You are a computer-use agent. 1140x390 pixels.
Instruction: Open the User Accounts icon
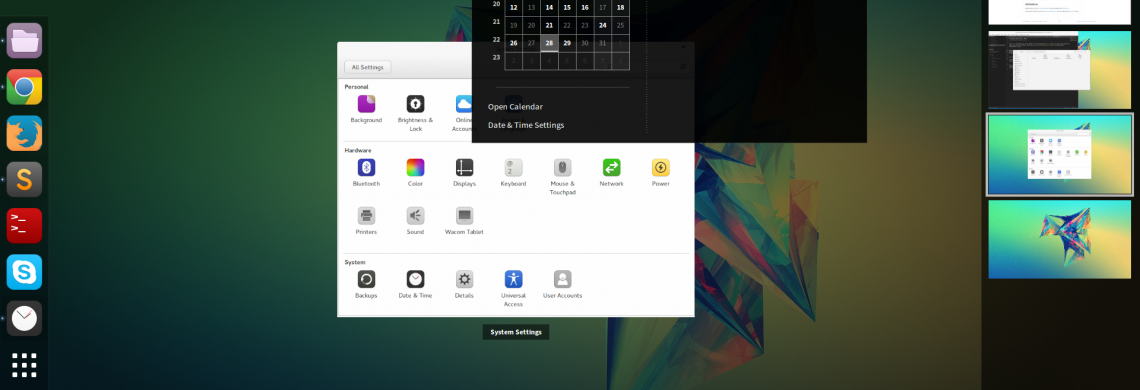pyautogui.click(x=562, y=279)
